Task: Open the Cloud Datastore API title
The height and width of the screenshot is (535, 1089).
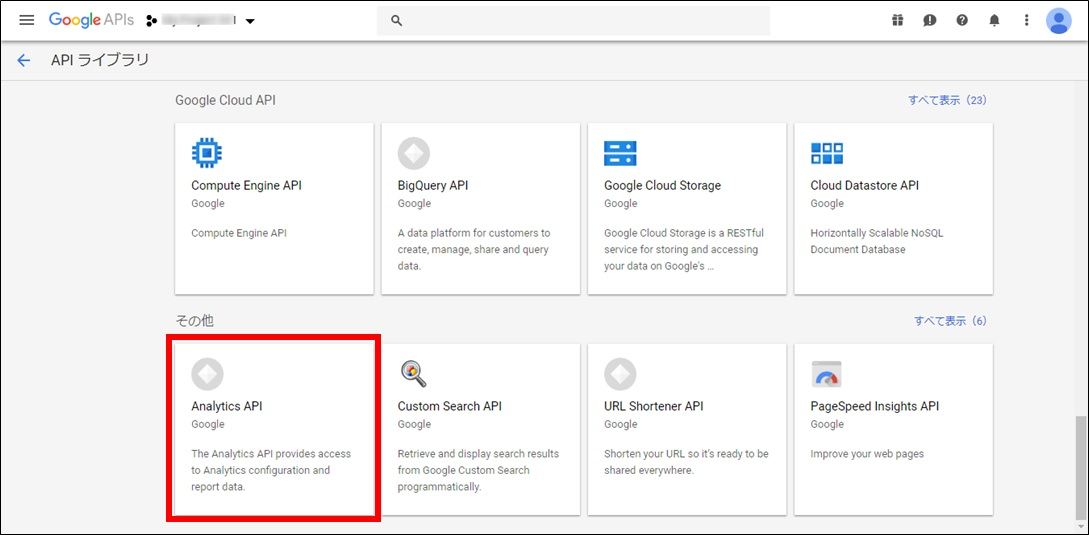Action: point(865,186)
